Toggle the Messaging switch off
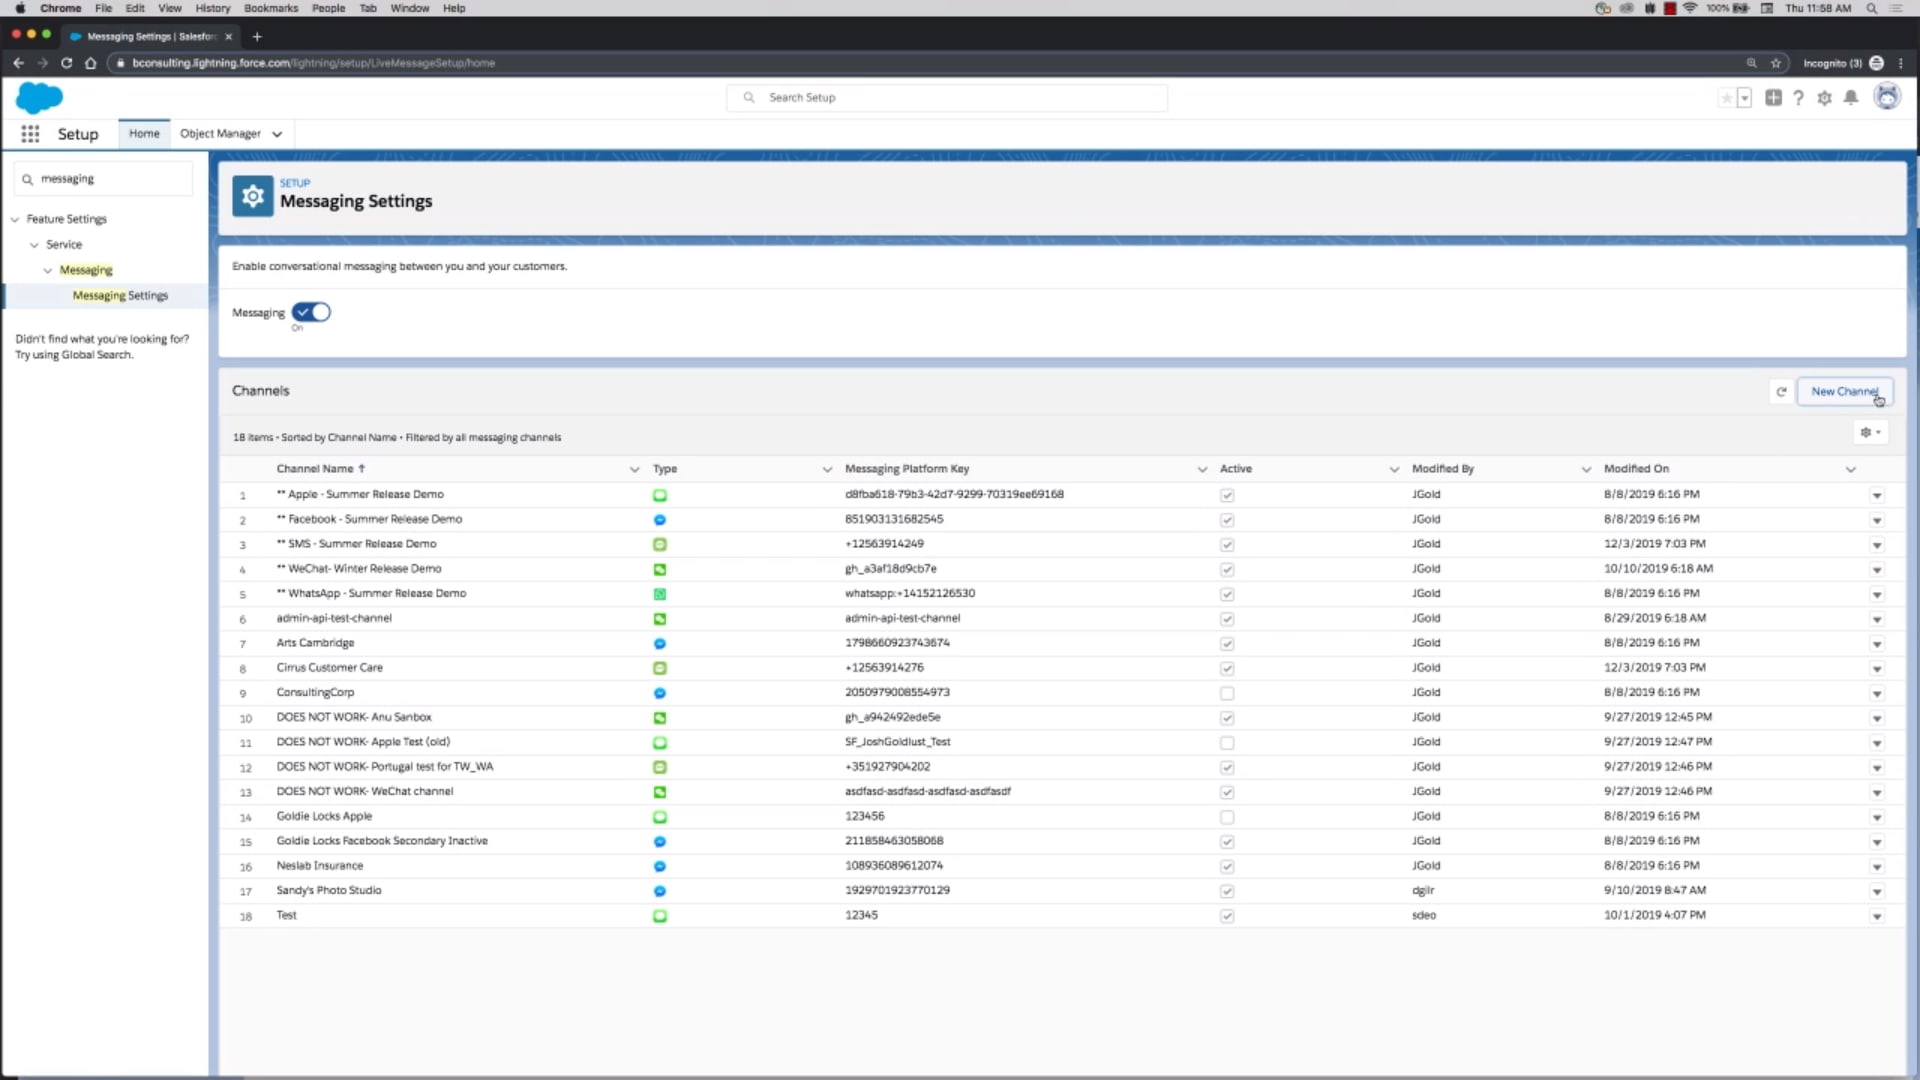 coord(311,312)
